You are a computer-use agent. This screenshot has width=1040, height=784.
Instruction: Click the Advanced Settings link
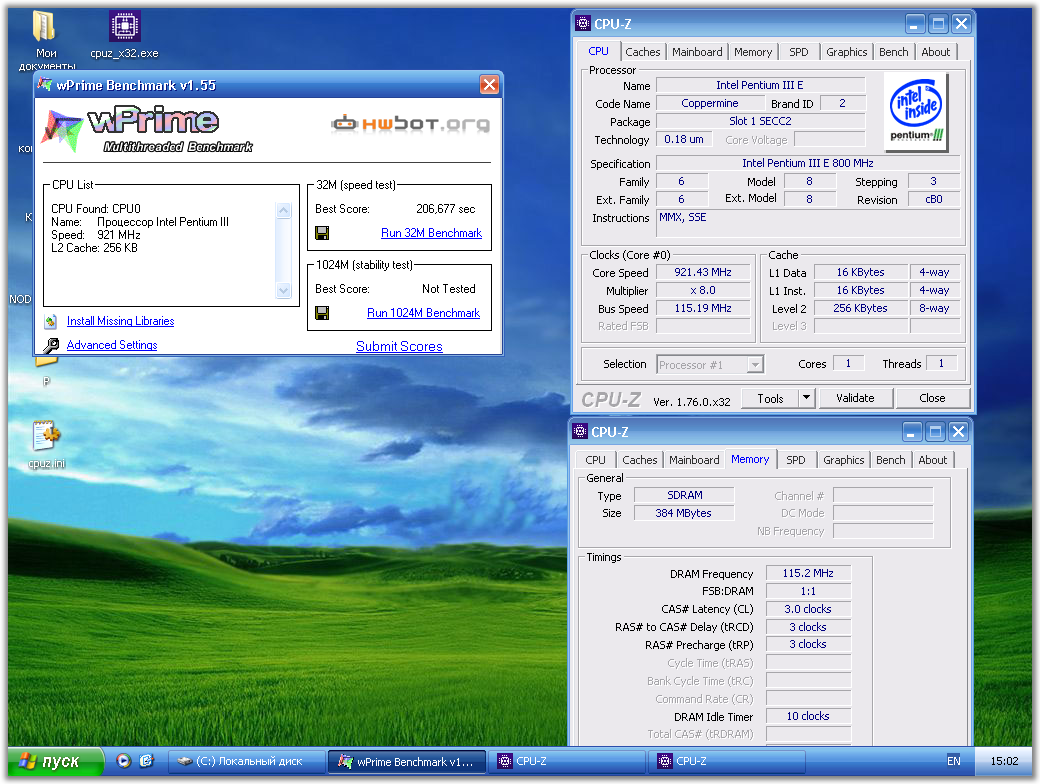click(111, 345)
